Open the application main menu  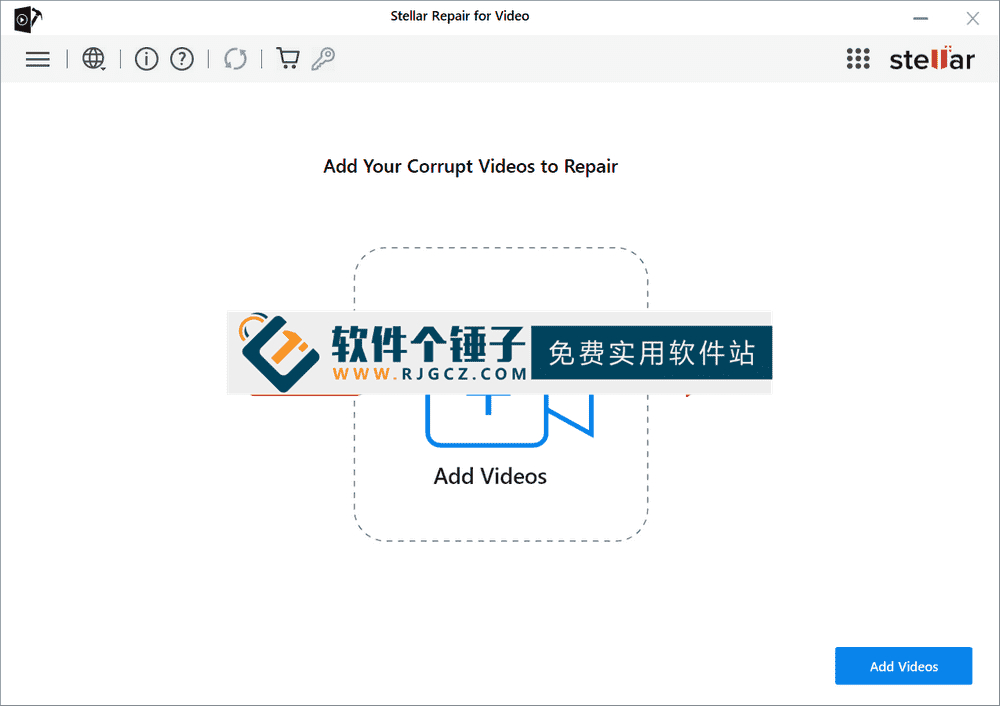click(37, 59)
